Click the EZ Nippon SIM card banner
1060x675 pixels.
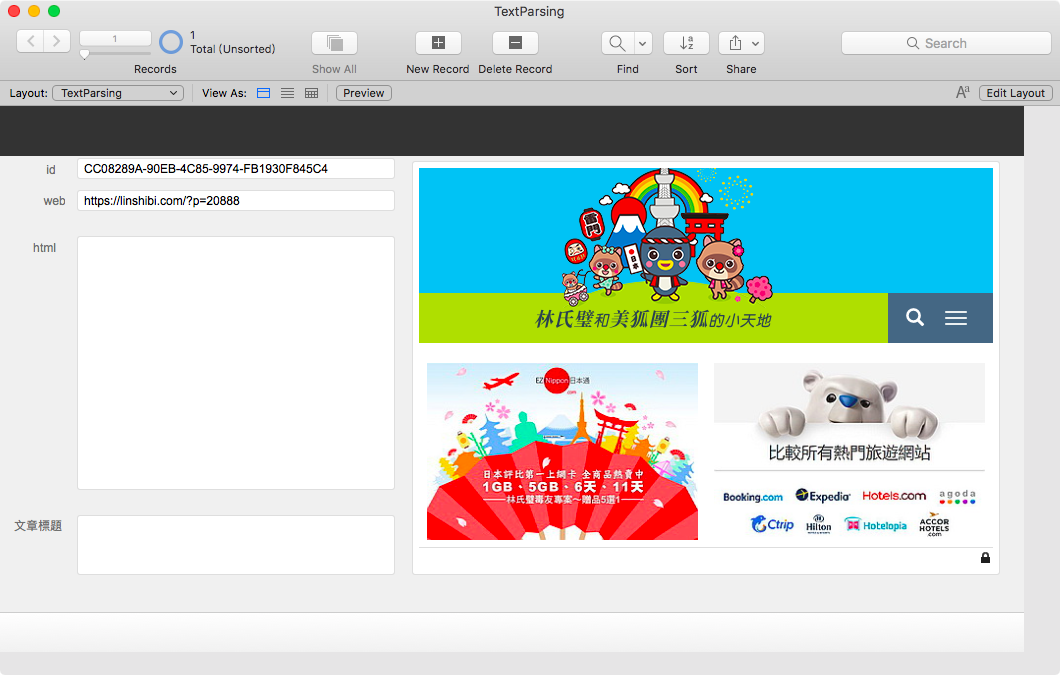(x=562, y=451)
